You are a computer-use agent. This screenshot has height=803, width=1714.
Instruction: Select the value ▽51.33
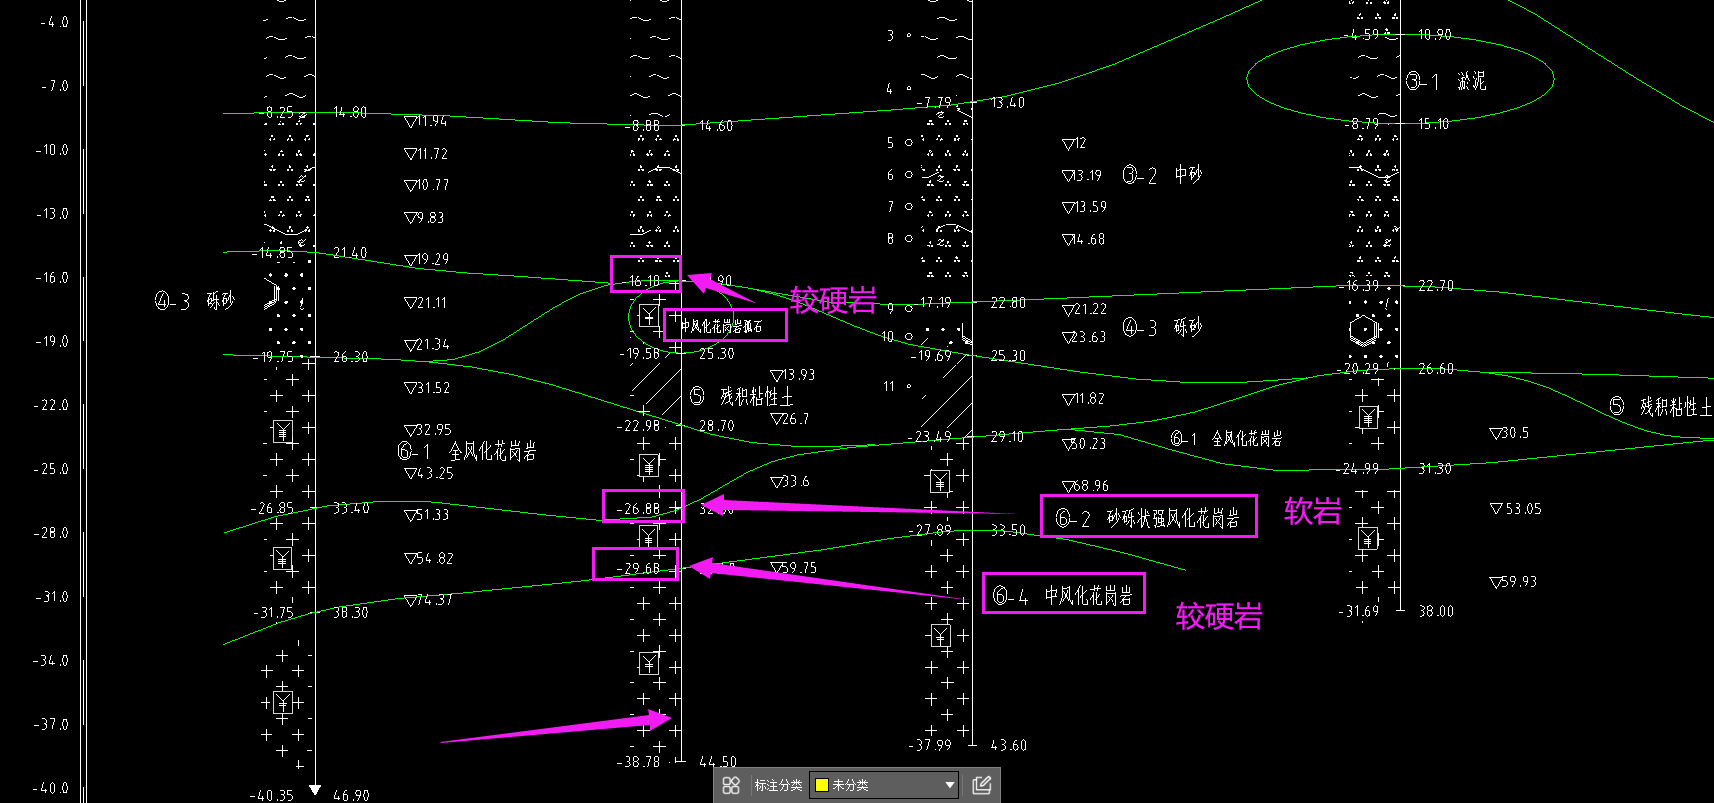click(427, 515)
